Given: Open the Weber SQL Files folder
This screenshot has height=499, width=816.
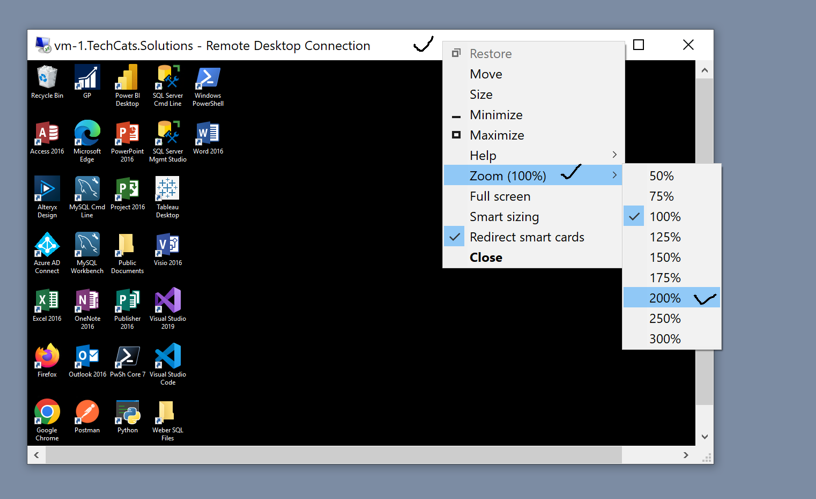Looking at the screenshot, I should [168, 420].
